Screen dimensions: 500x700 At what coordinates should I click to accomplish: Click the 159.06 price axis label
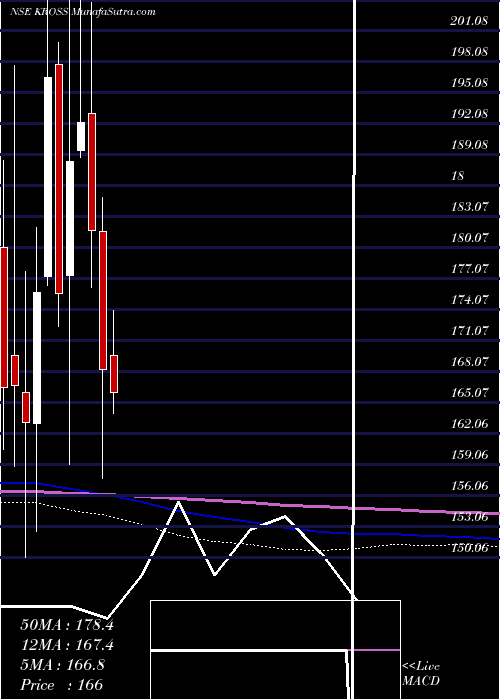click(468, 455)
